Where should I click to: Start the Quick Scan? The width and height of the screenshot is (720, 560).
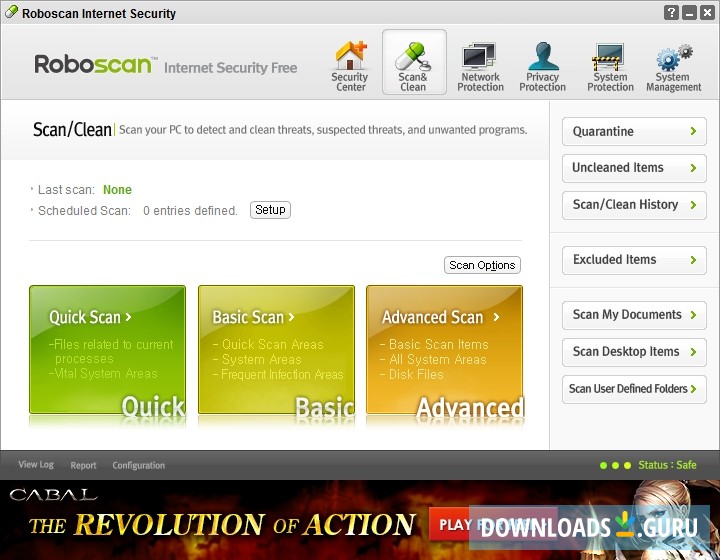coord(107,350)
